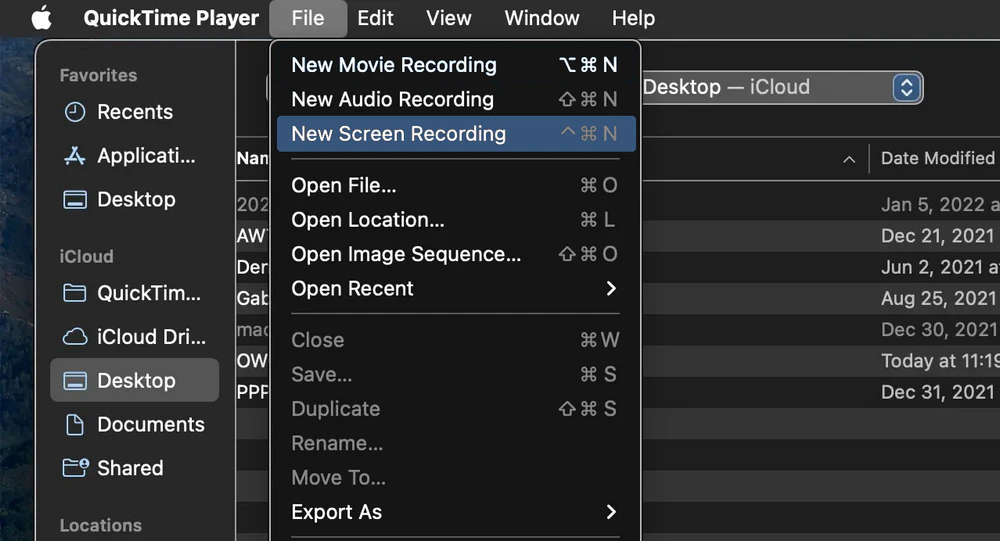Start a New Screen Recording

click(456, 133)
